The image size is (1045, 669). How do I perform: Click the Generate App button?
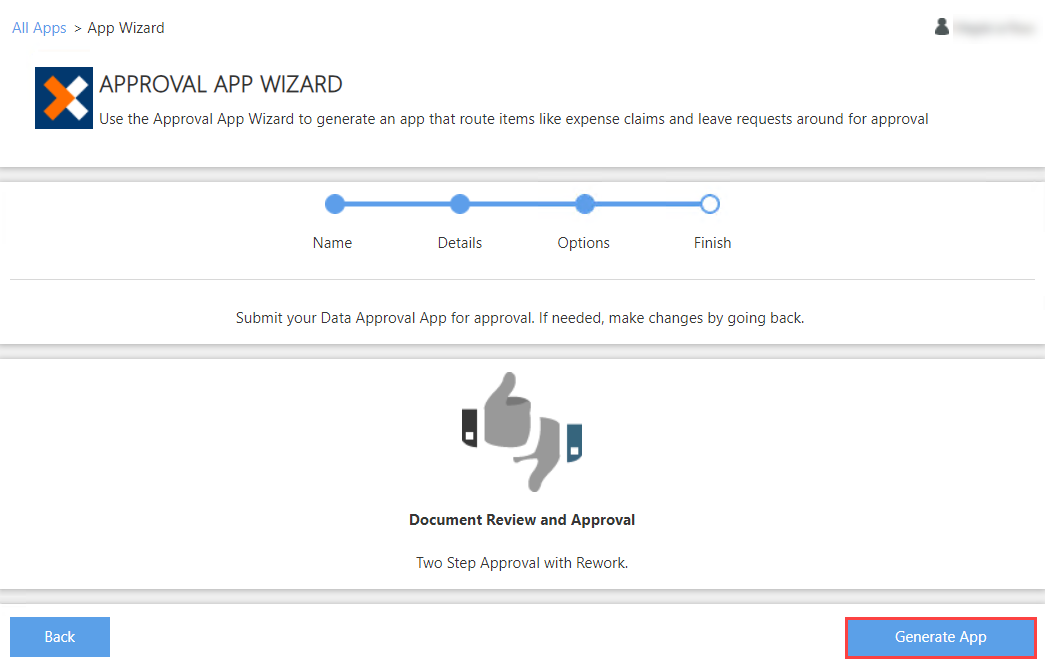[x=939, y=637]
